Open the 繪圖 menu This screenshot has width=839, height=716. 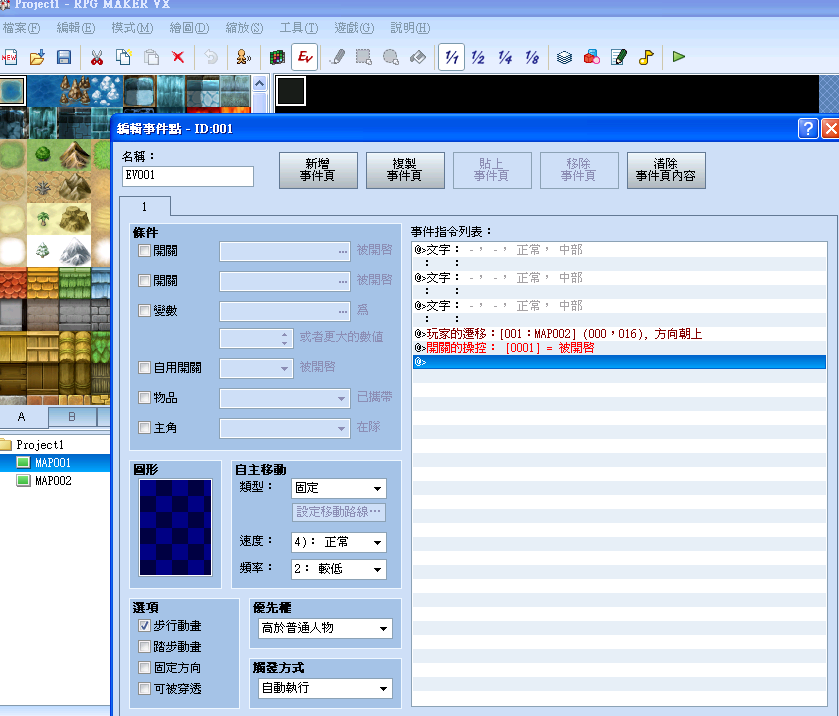pyautogui.click(x=189, y=28)
